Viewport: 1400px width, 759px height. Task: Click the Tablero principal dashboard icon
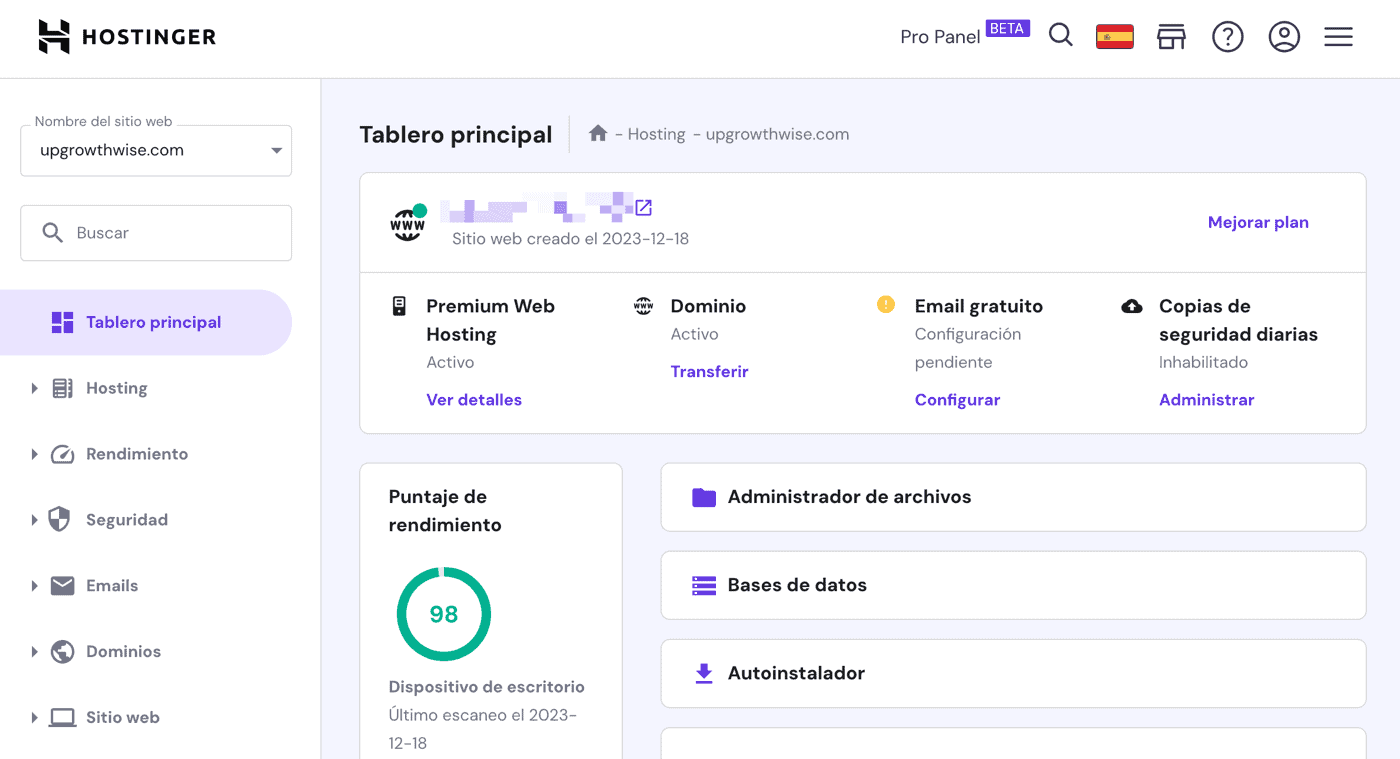(x=62, y=322)
